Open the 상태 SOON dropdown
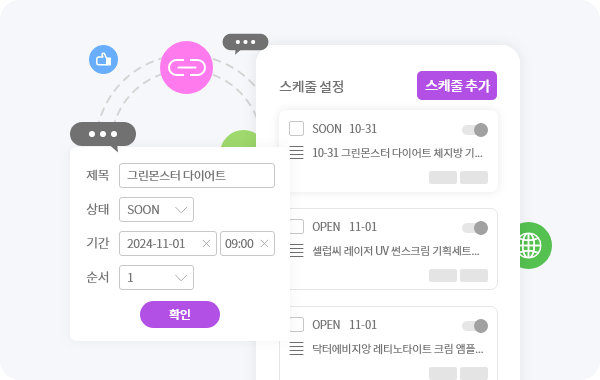This screenshot has width=600, height=380. (x=157, y=209)
